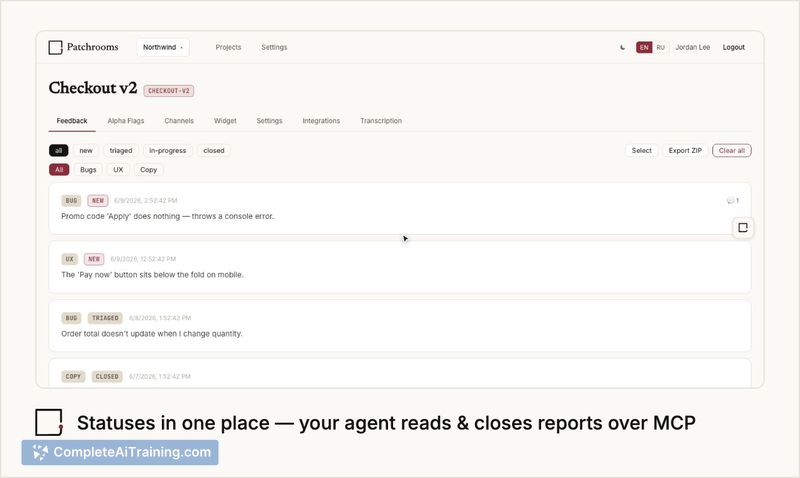Screen dimensions: 800x478
Task: Log out via the Logout link
Action: click(733, 47)
